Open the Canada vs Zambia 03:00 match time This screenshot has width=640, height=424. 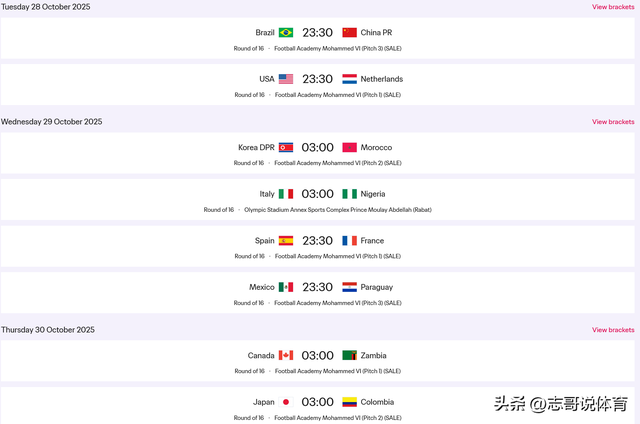coord(318,355)
